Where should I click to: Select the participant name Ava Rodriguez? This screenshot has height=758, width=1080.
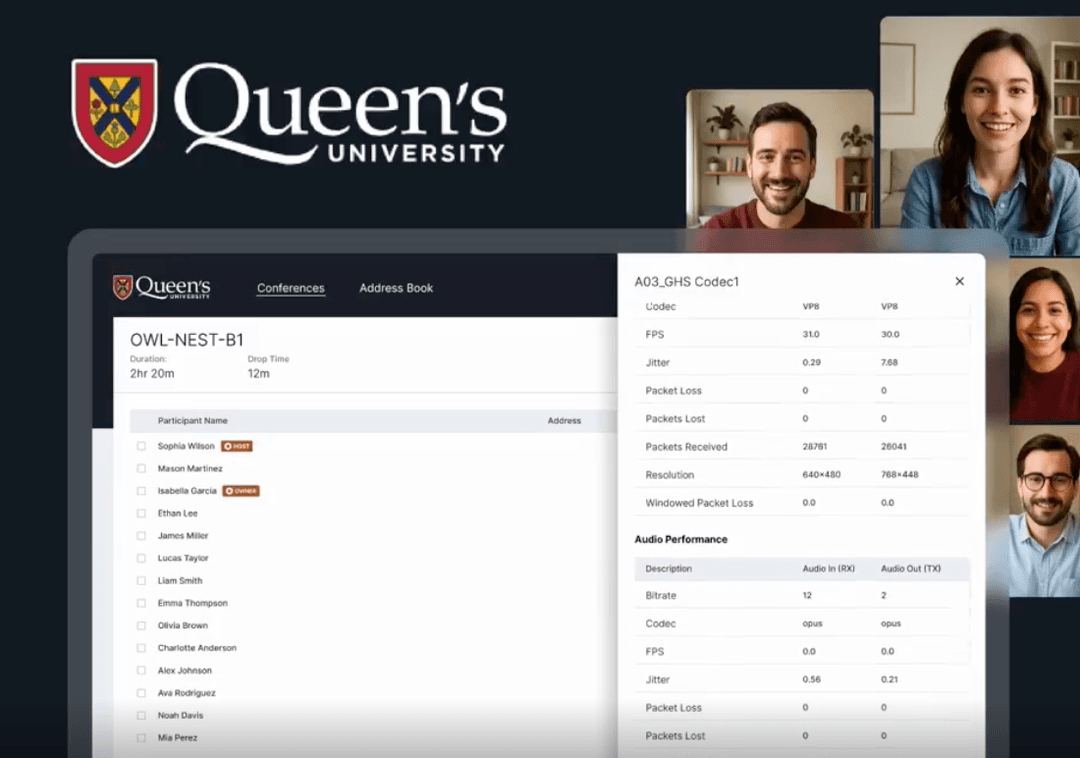pos(186,693)
